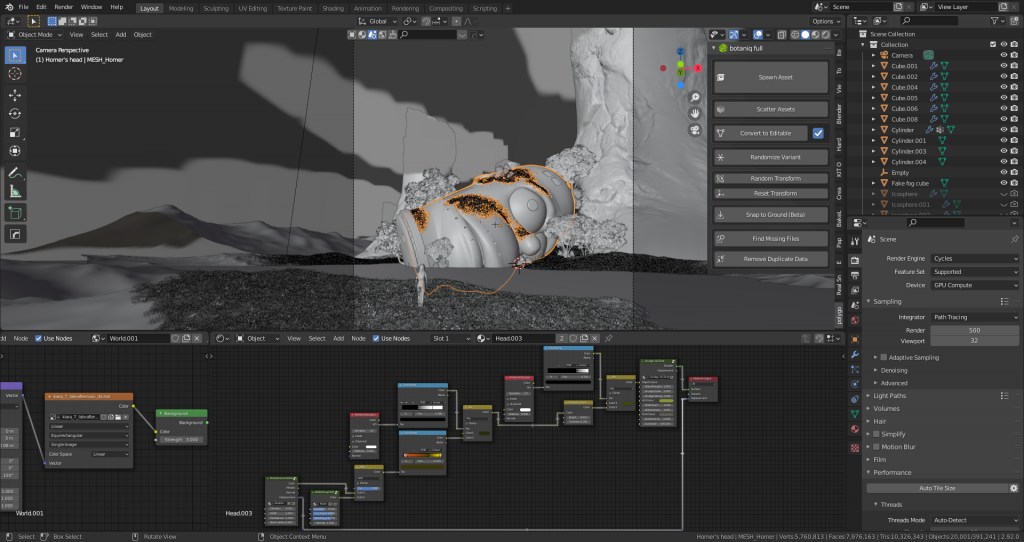Open the Physics properties tab icon
Screen dimensions: 1024x542
click(x=854, y=384)
